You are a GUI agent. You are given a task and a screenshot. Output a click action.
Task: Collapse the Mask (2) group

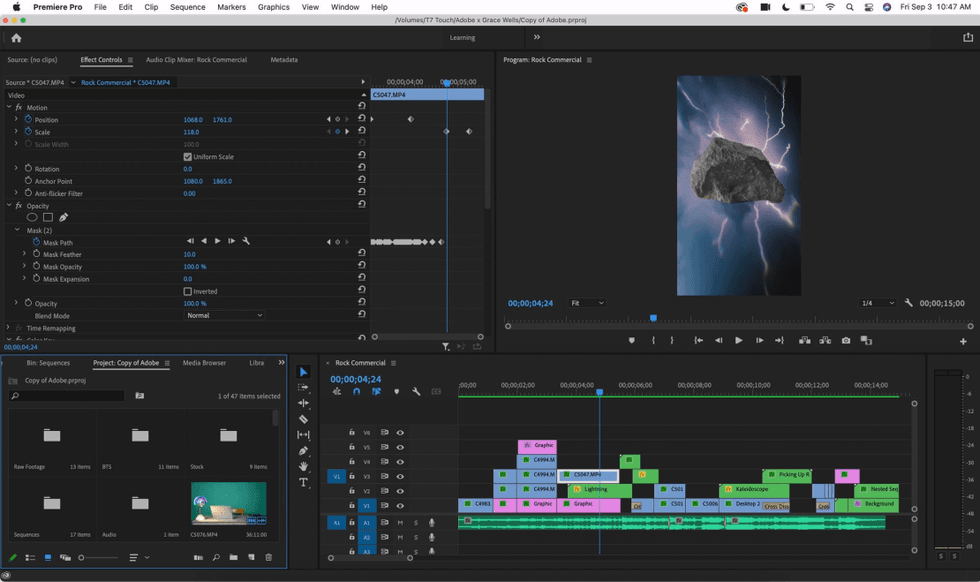(18, 230)
